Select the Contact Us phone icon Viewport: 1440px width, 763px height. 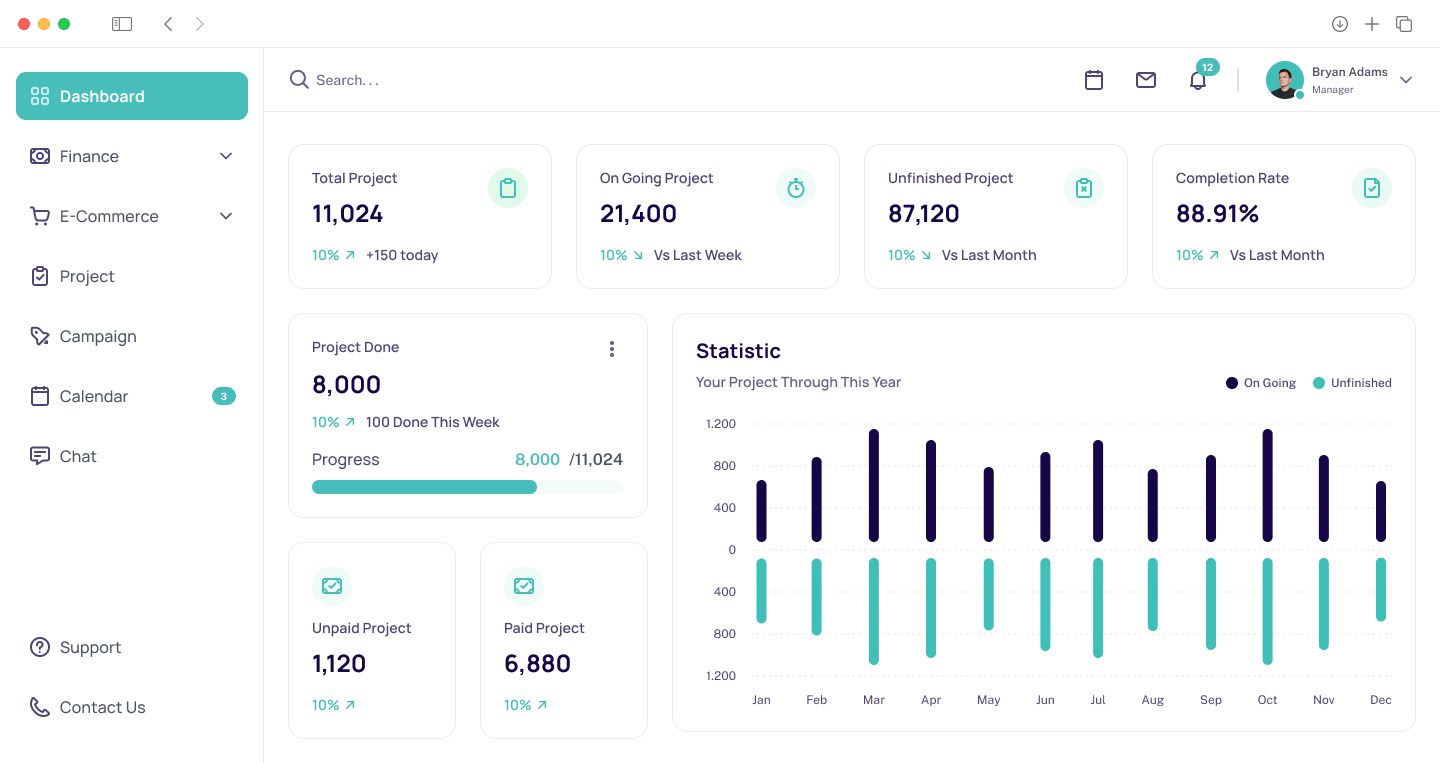click(40, 707)
